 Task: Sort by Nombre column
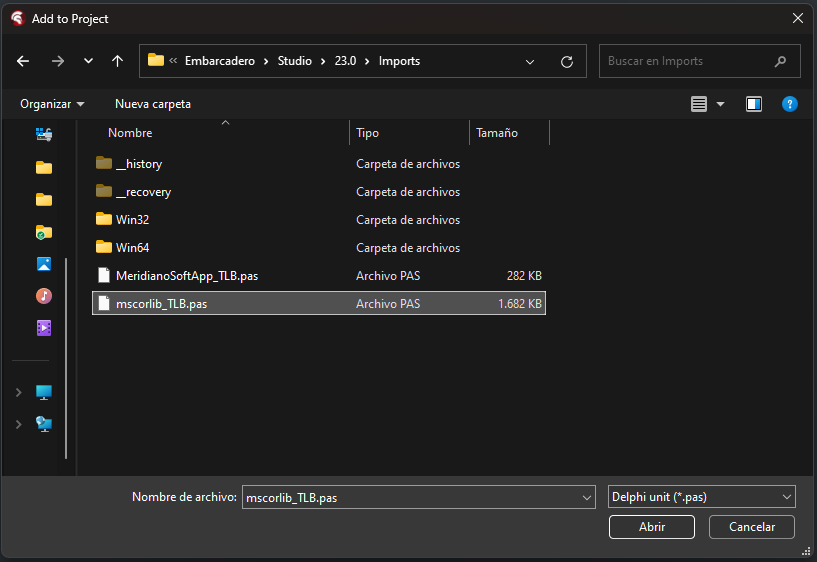pos(130,133)
